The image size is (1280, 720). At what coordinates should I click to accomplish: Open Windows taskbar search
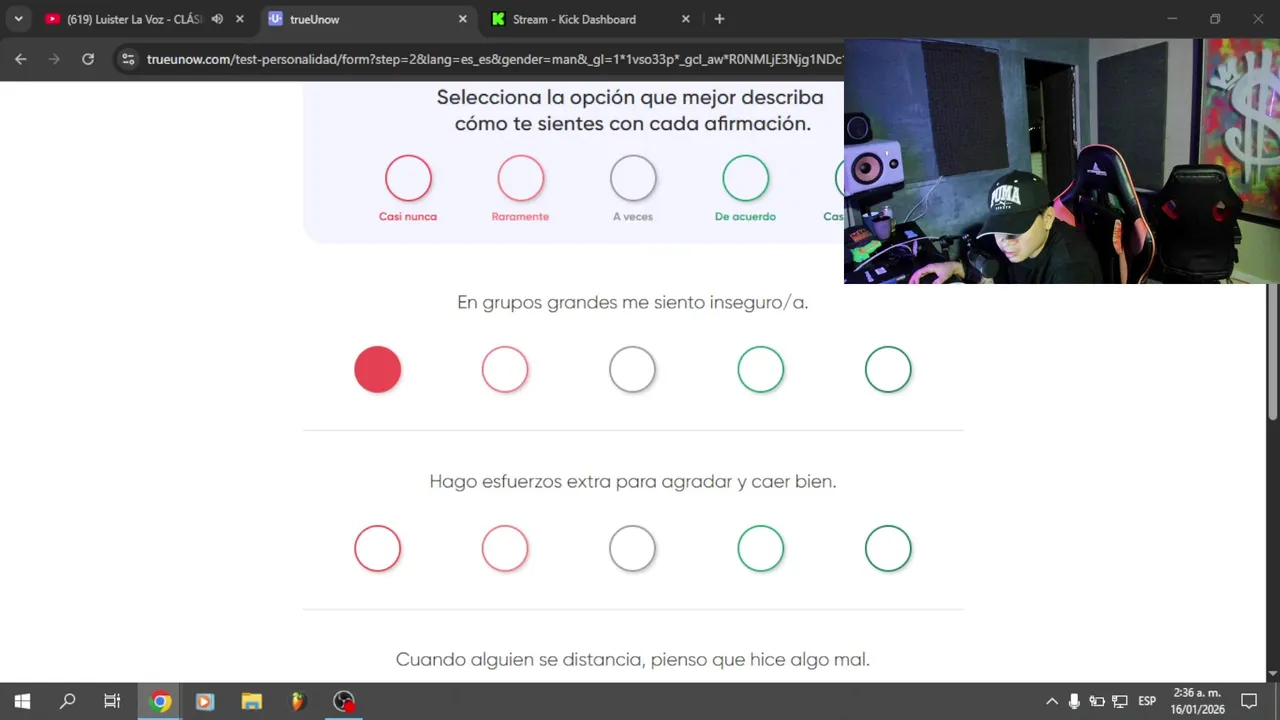pyautogui.click(x=67, y=701)
